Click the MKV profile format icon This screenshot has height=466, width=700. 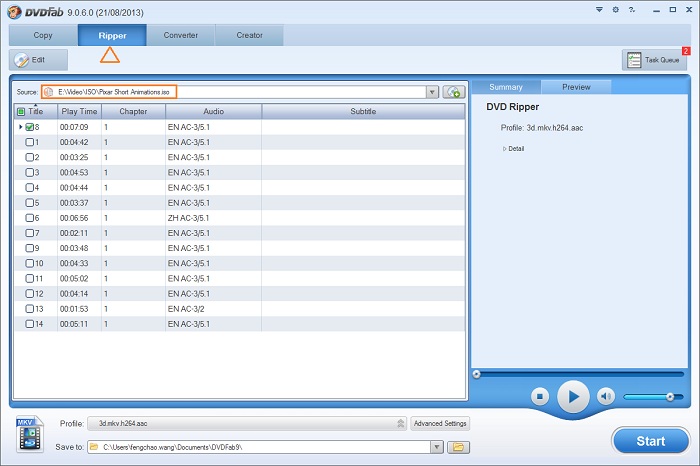pos(29,434)
